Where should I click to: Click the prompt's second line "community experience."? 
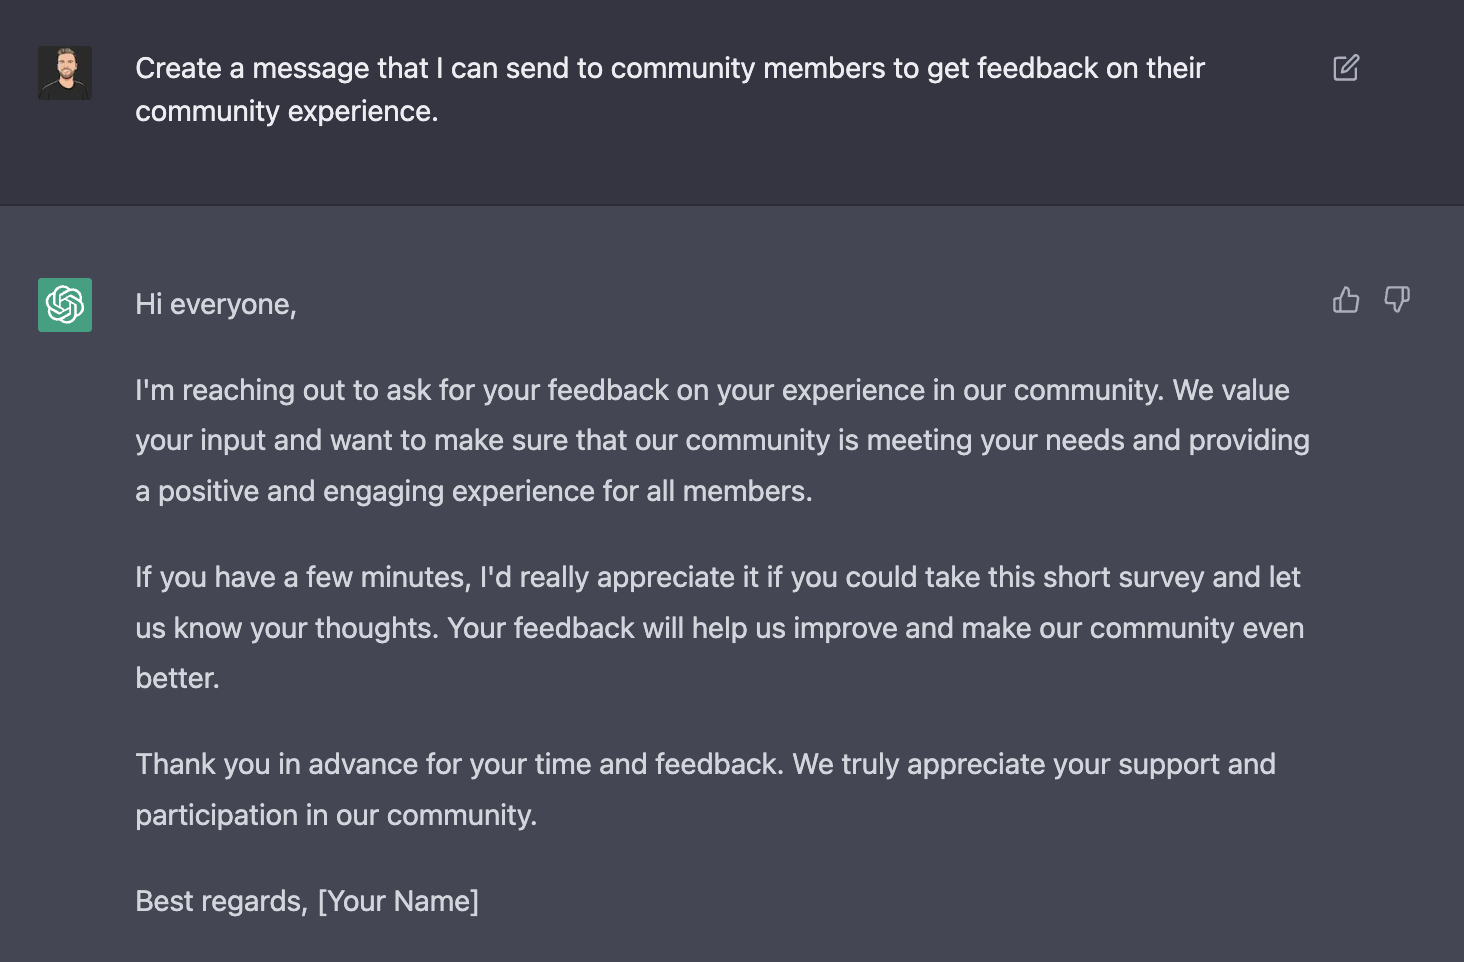pyautogui.click(x=287, y=111)
